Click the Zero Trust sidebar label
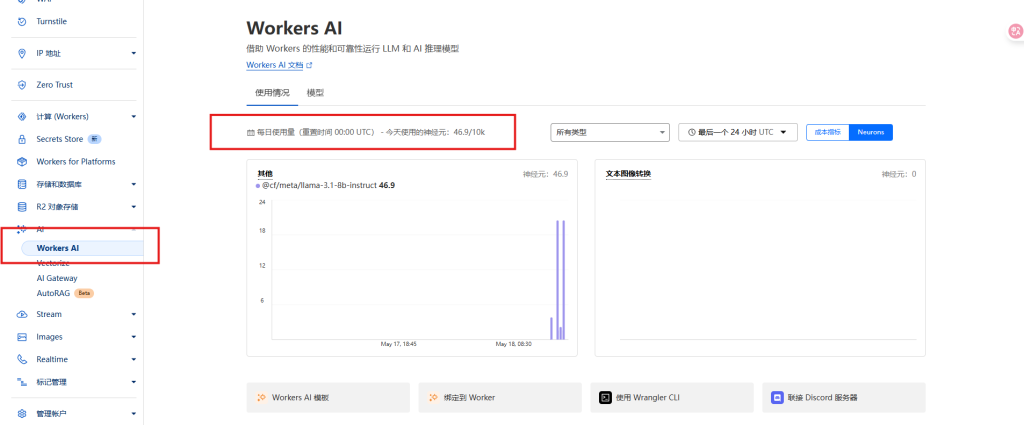 click(x=55, y=85)
